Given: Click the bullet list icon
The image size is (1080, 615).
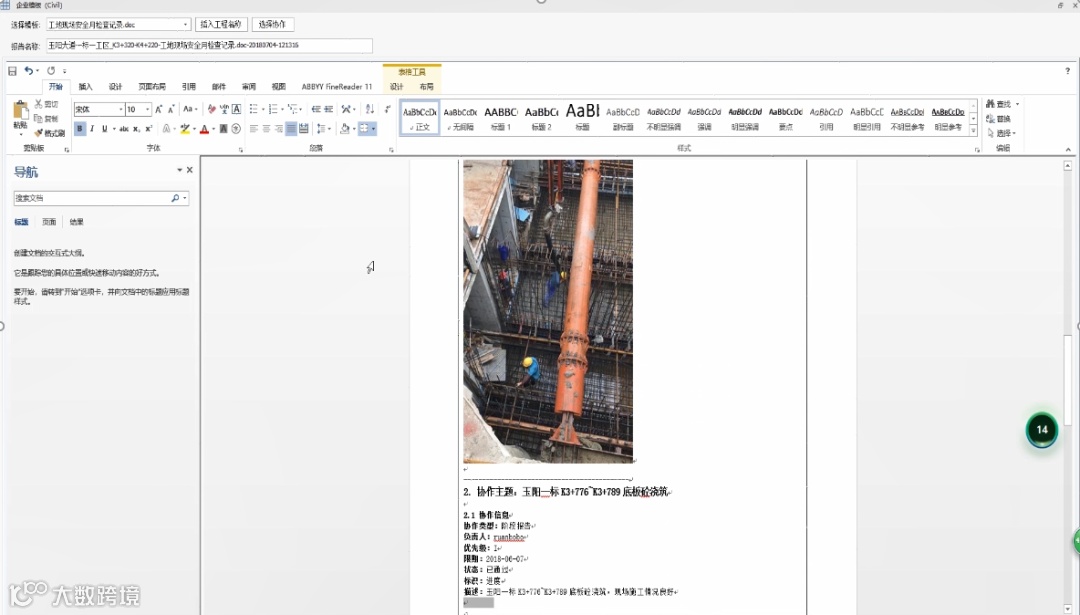Looking at the screenshot, I should tap(253, 109).
